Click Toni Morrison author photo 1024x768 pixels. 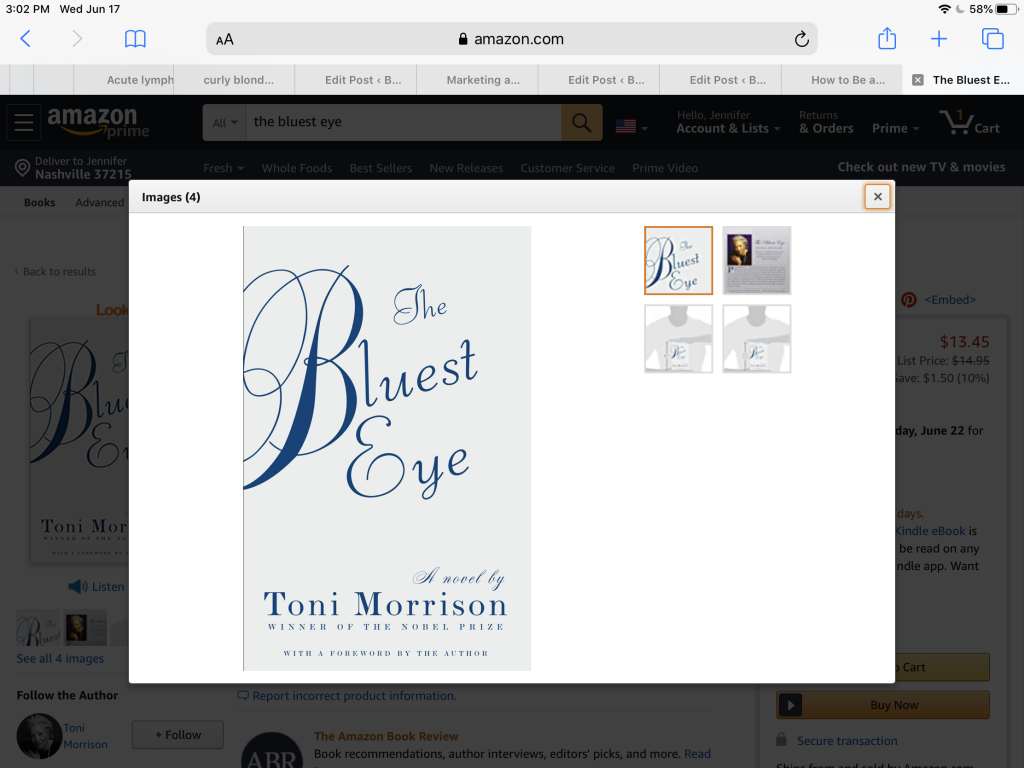39,735
